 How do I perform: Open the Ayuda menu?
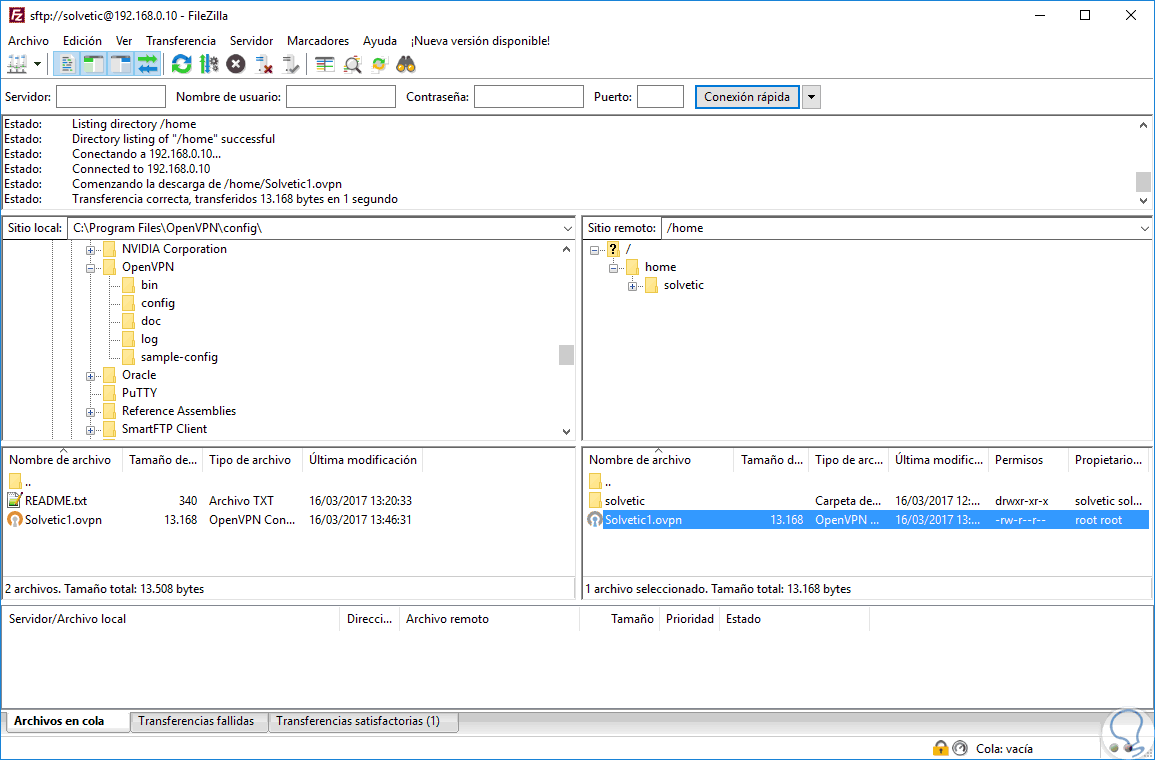click(380, 41)
